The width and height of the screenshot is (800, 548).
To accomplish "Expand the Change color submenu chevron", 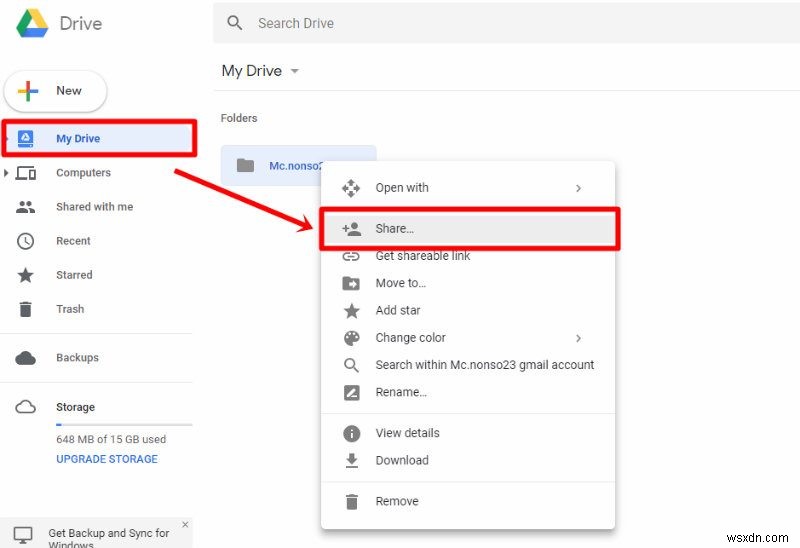I will click(x=578, y=338).
